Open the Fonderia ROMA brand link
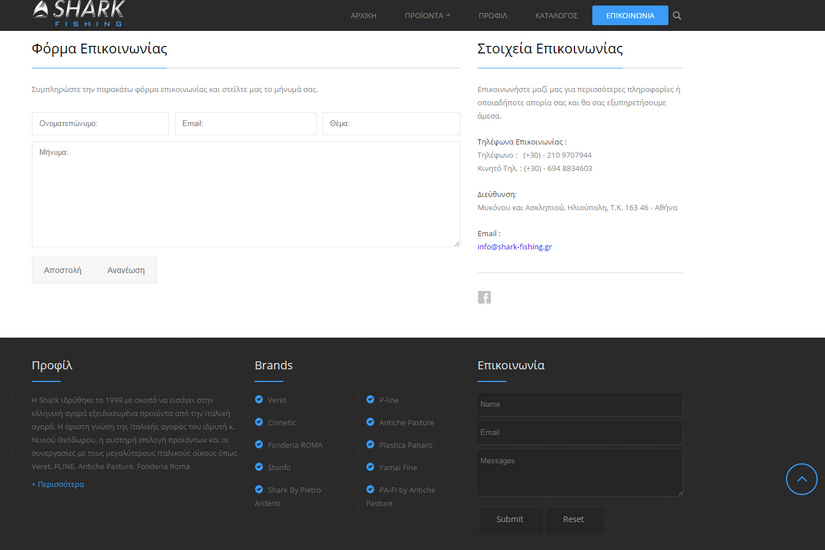 [x=295, y=445]
